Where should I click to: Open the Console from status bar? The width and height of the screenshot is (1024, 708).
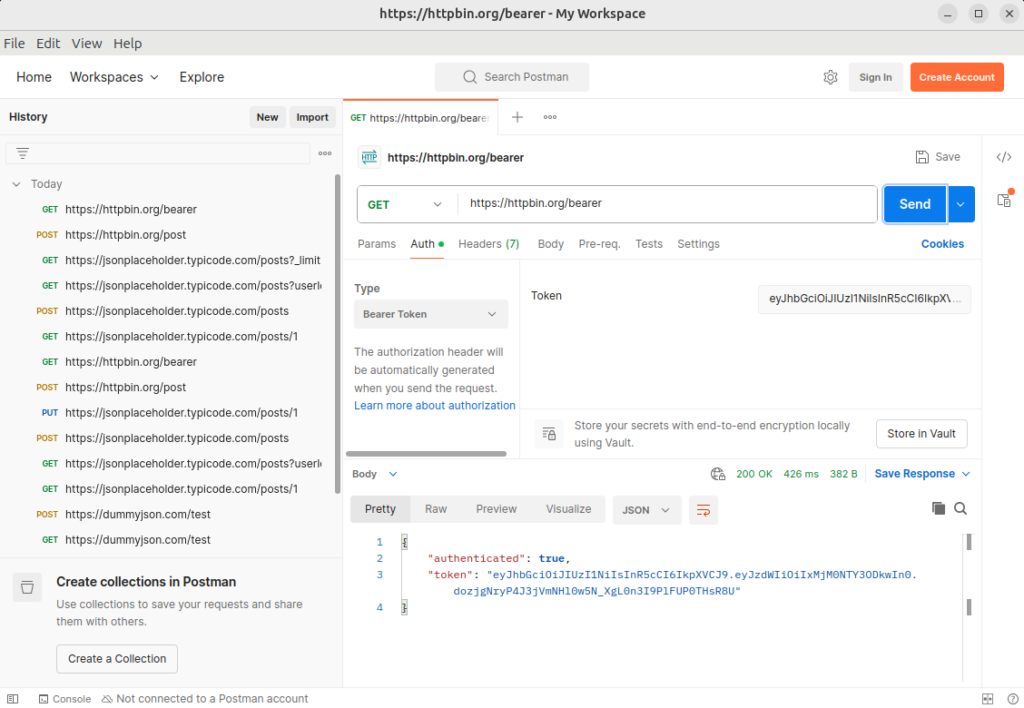point(65,699)
